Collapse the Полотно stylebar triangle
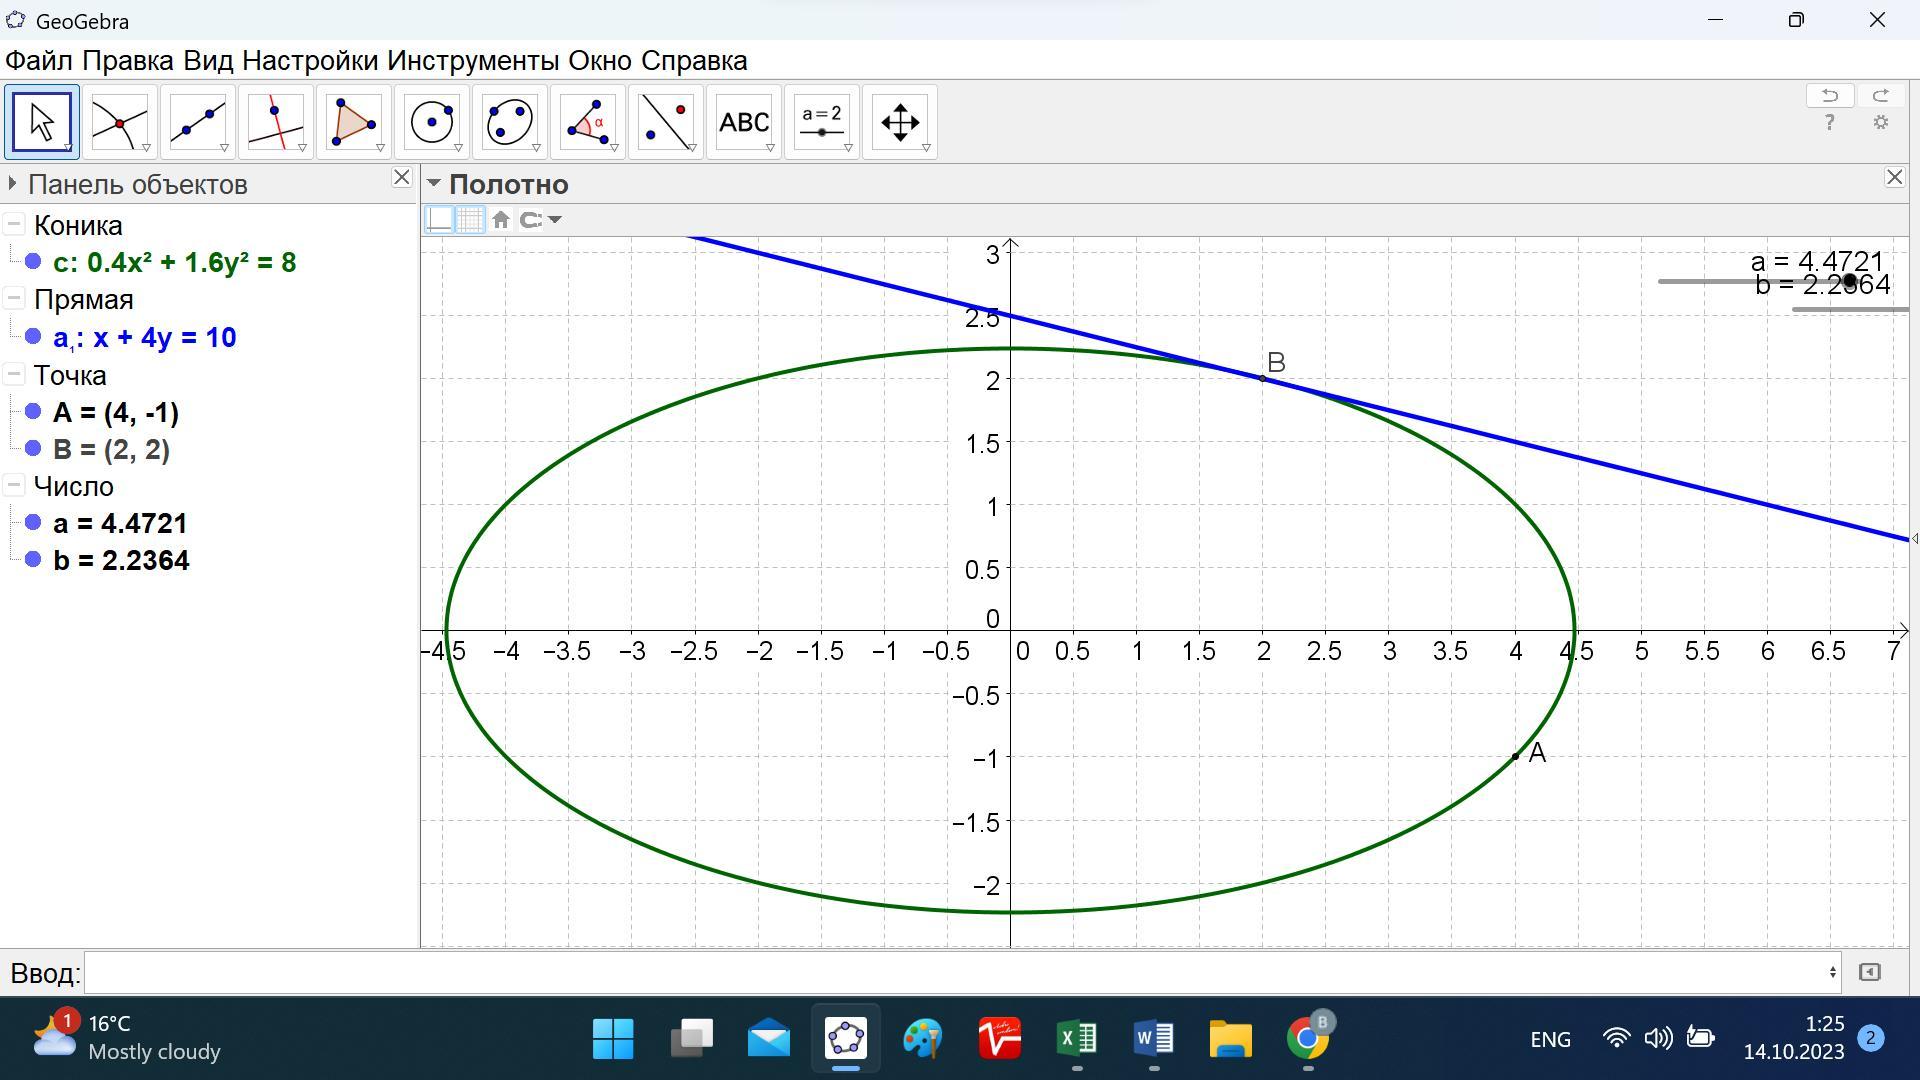The height and width of the screenshot is (1080, 1920). [434, 183]
